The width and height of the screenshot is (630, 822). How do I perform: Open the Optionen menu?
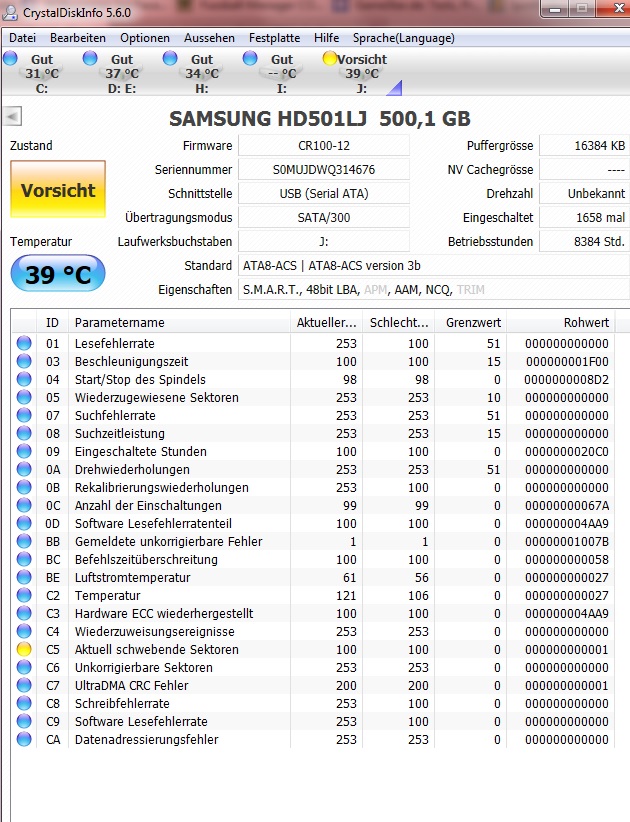145,38
